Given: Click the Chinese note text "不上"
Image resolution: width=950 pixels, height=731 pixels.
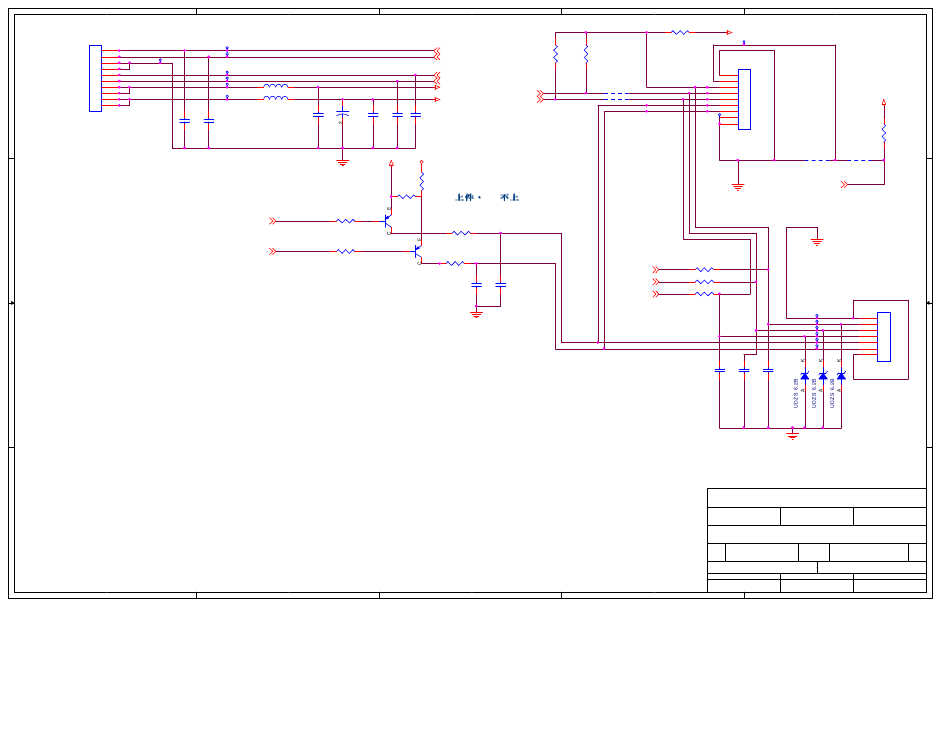Looking at the screenshot, I should click(x=510, y=197).
